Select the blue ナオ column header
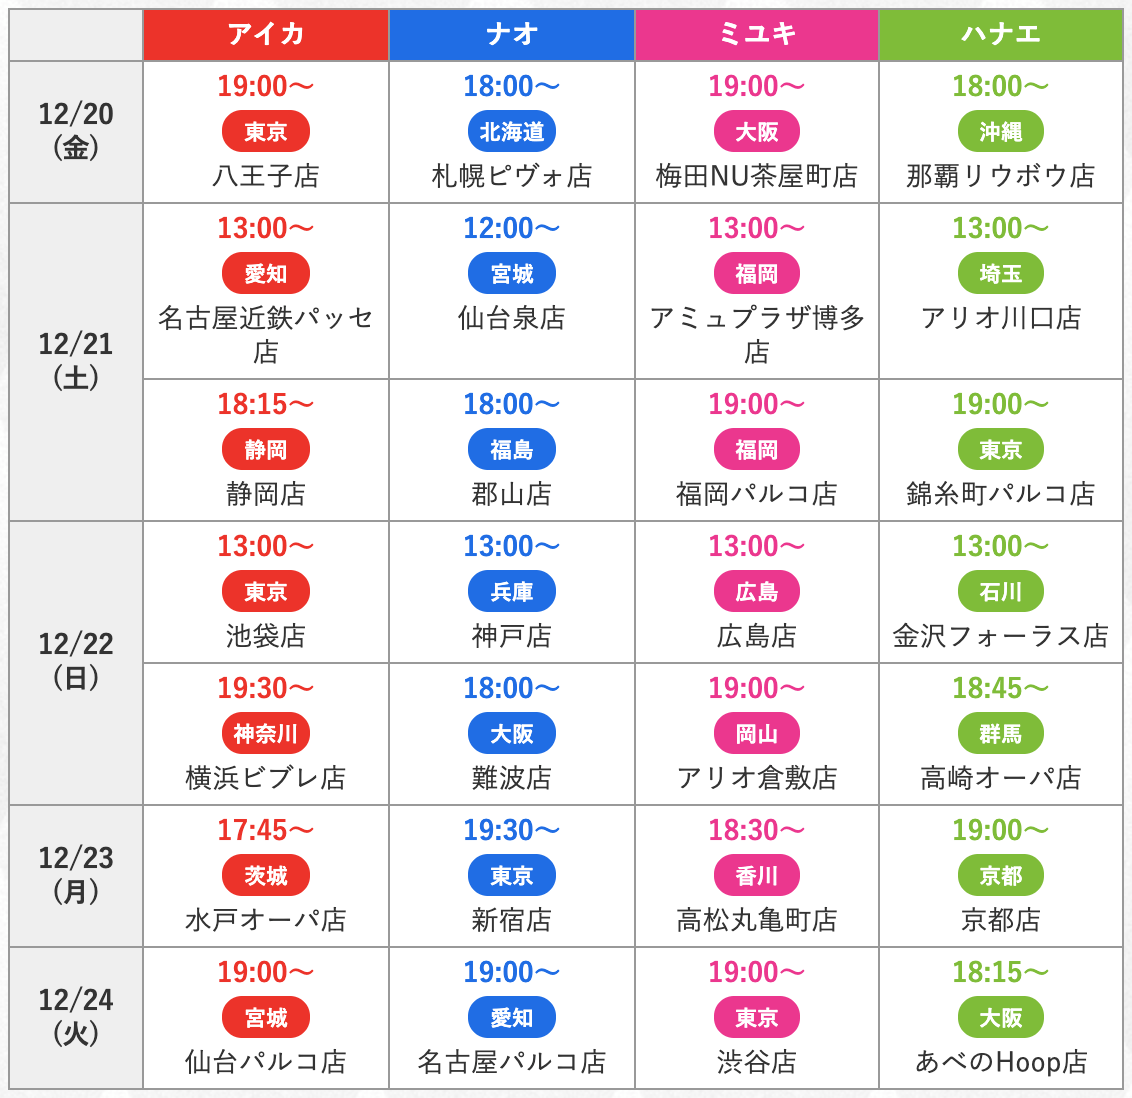 click(x=512, y=35)
